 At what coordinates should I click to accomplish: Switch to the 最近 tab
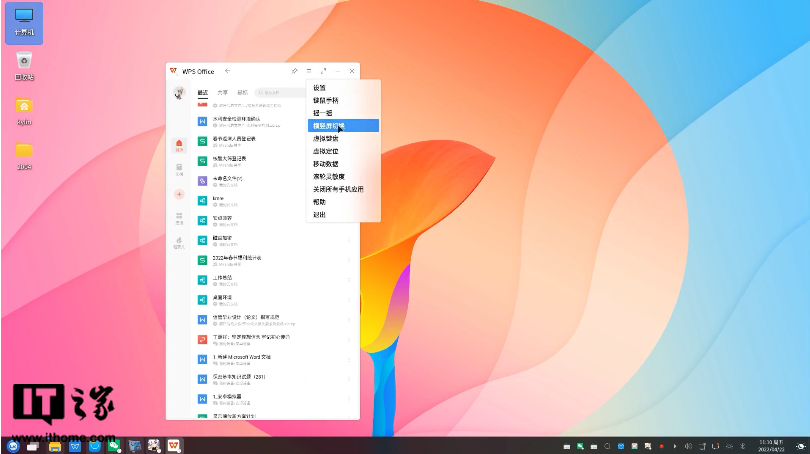202,92
